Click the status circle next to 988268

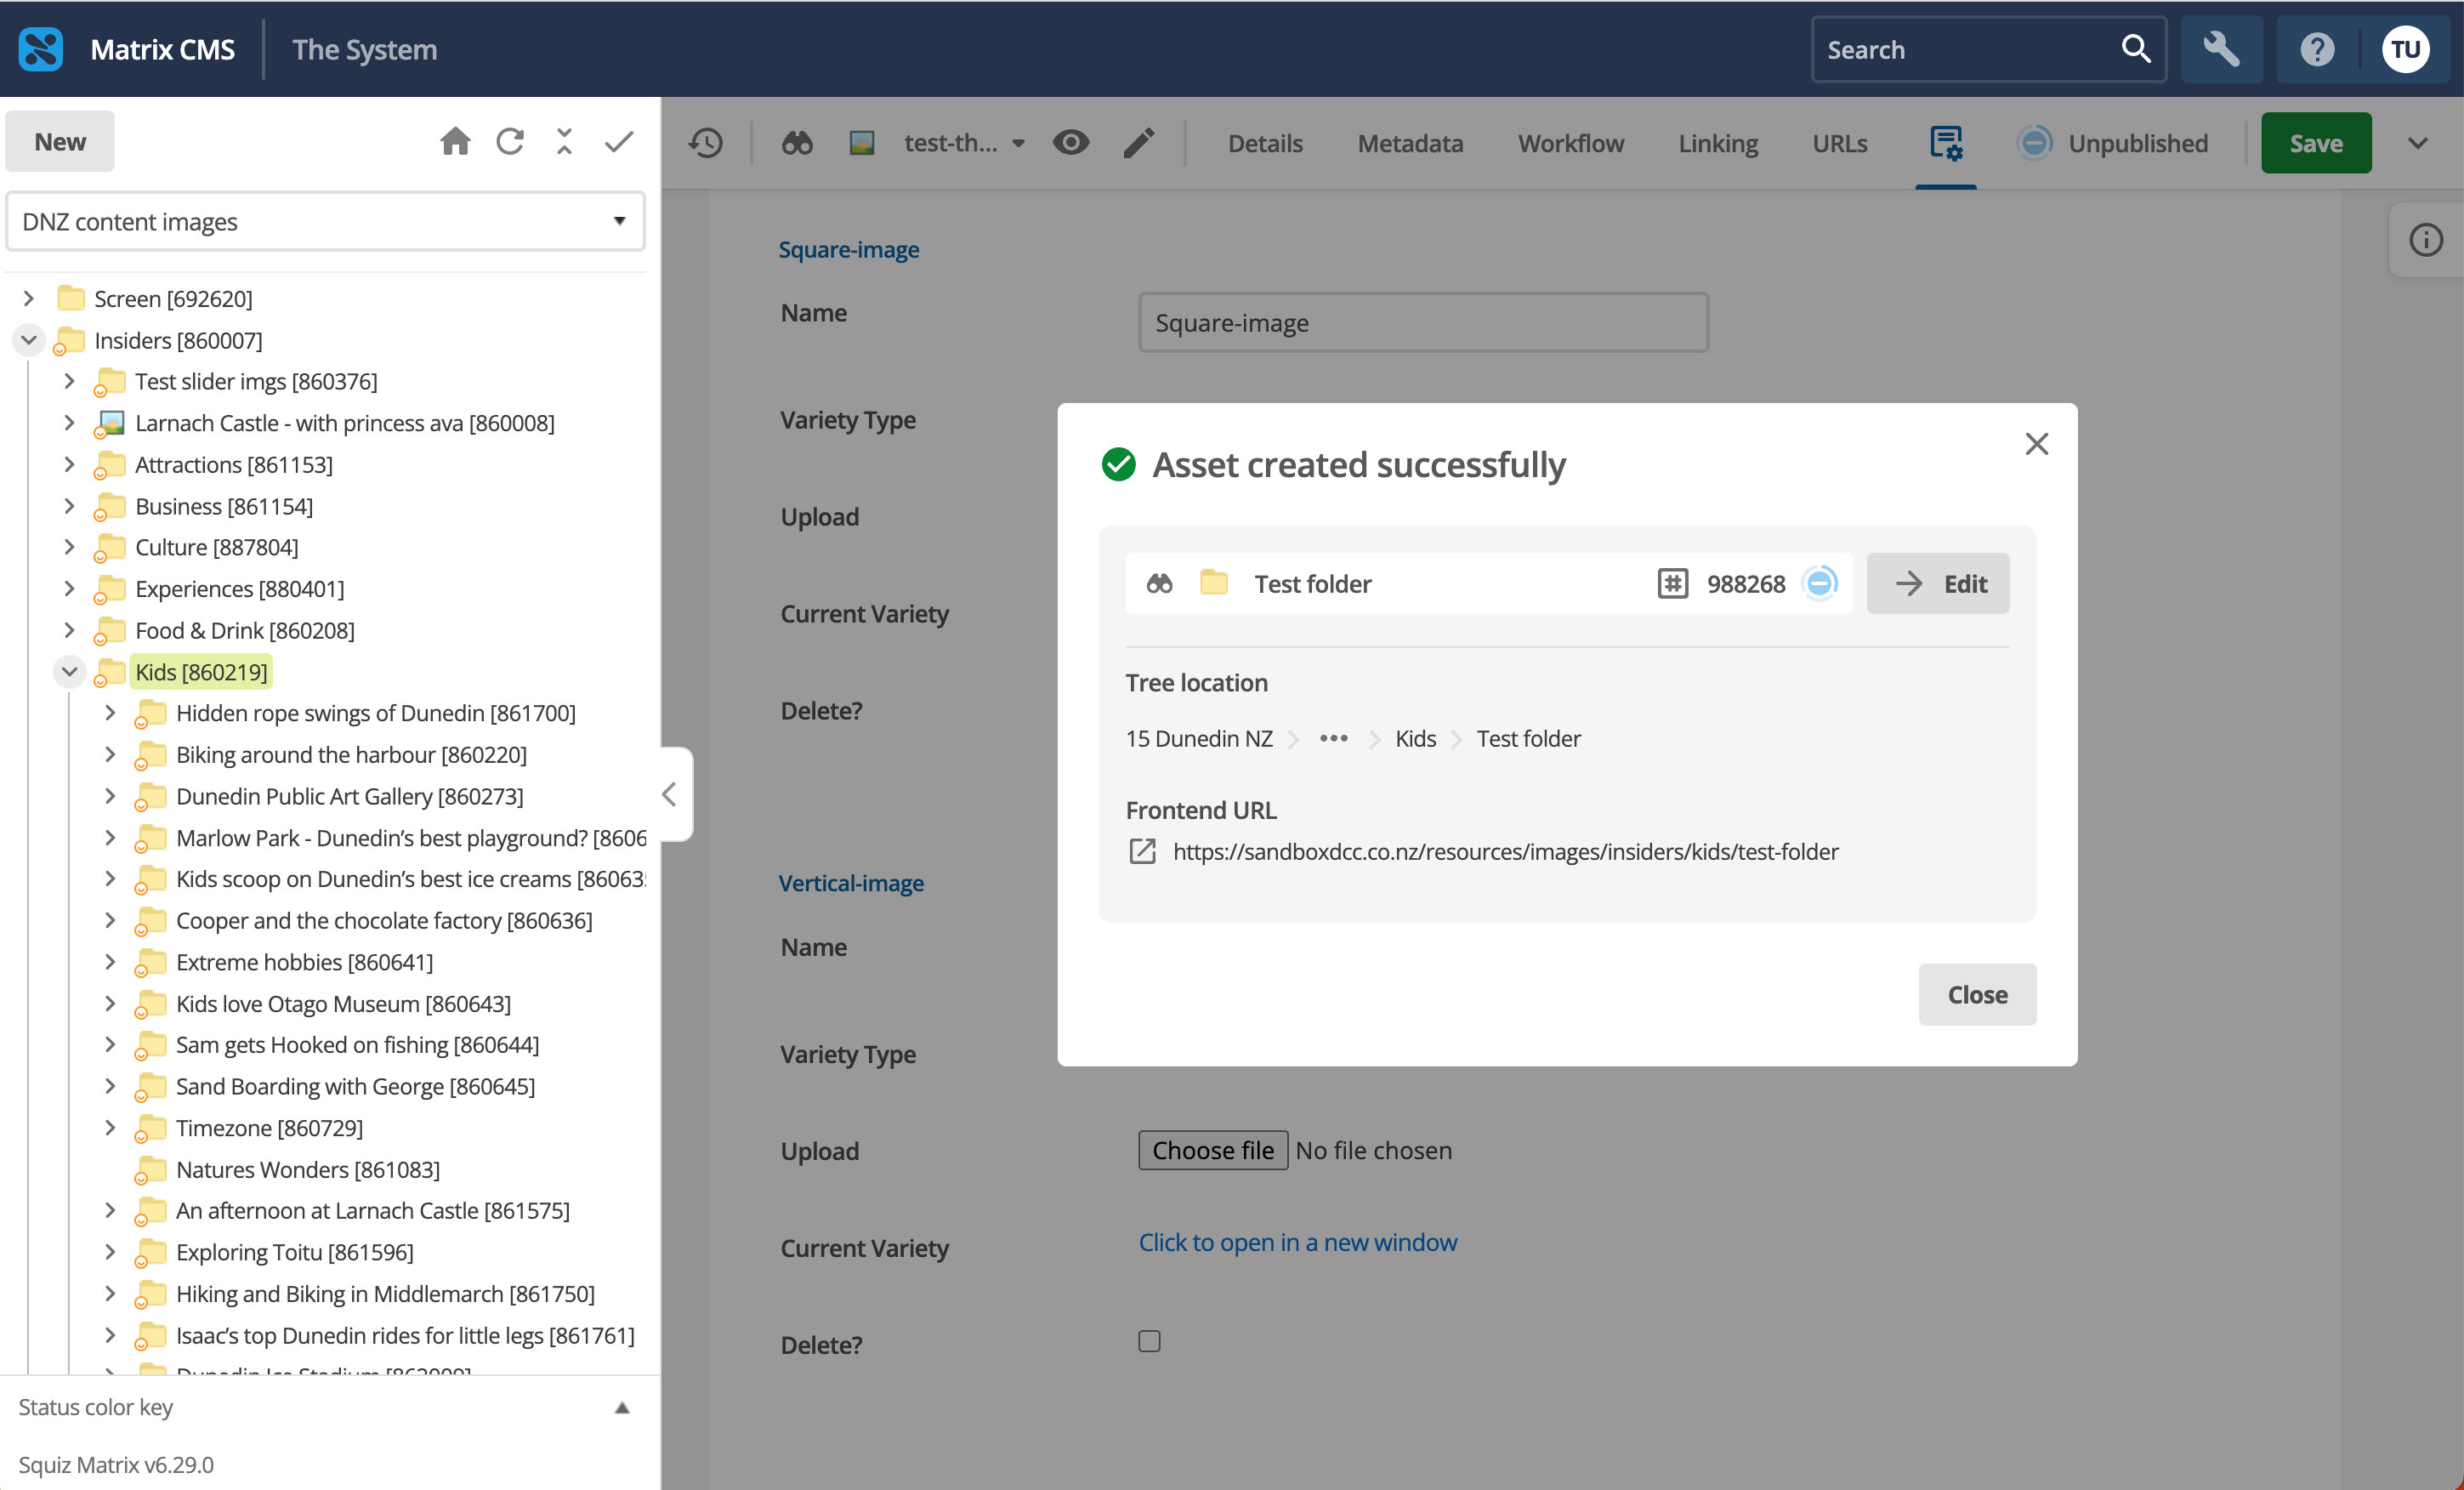pos(1819,583)
